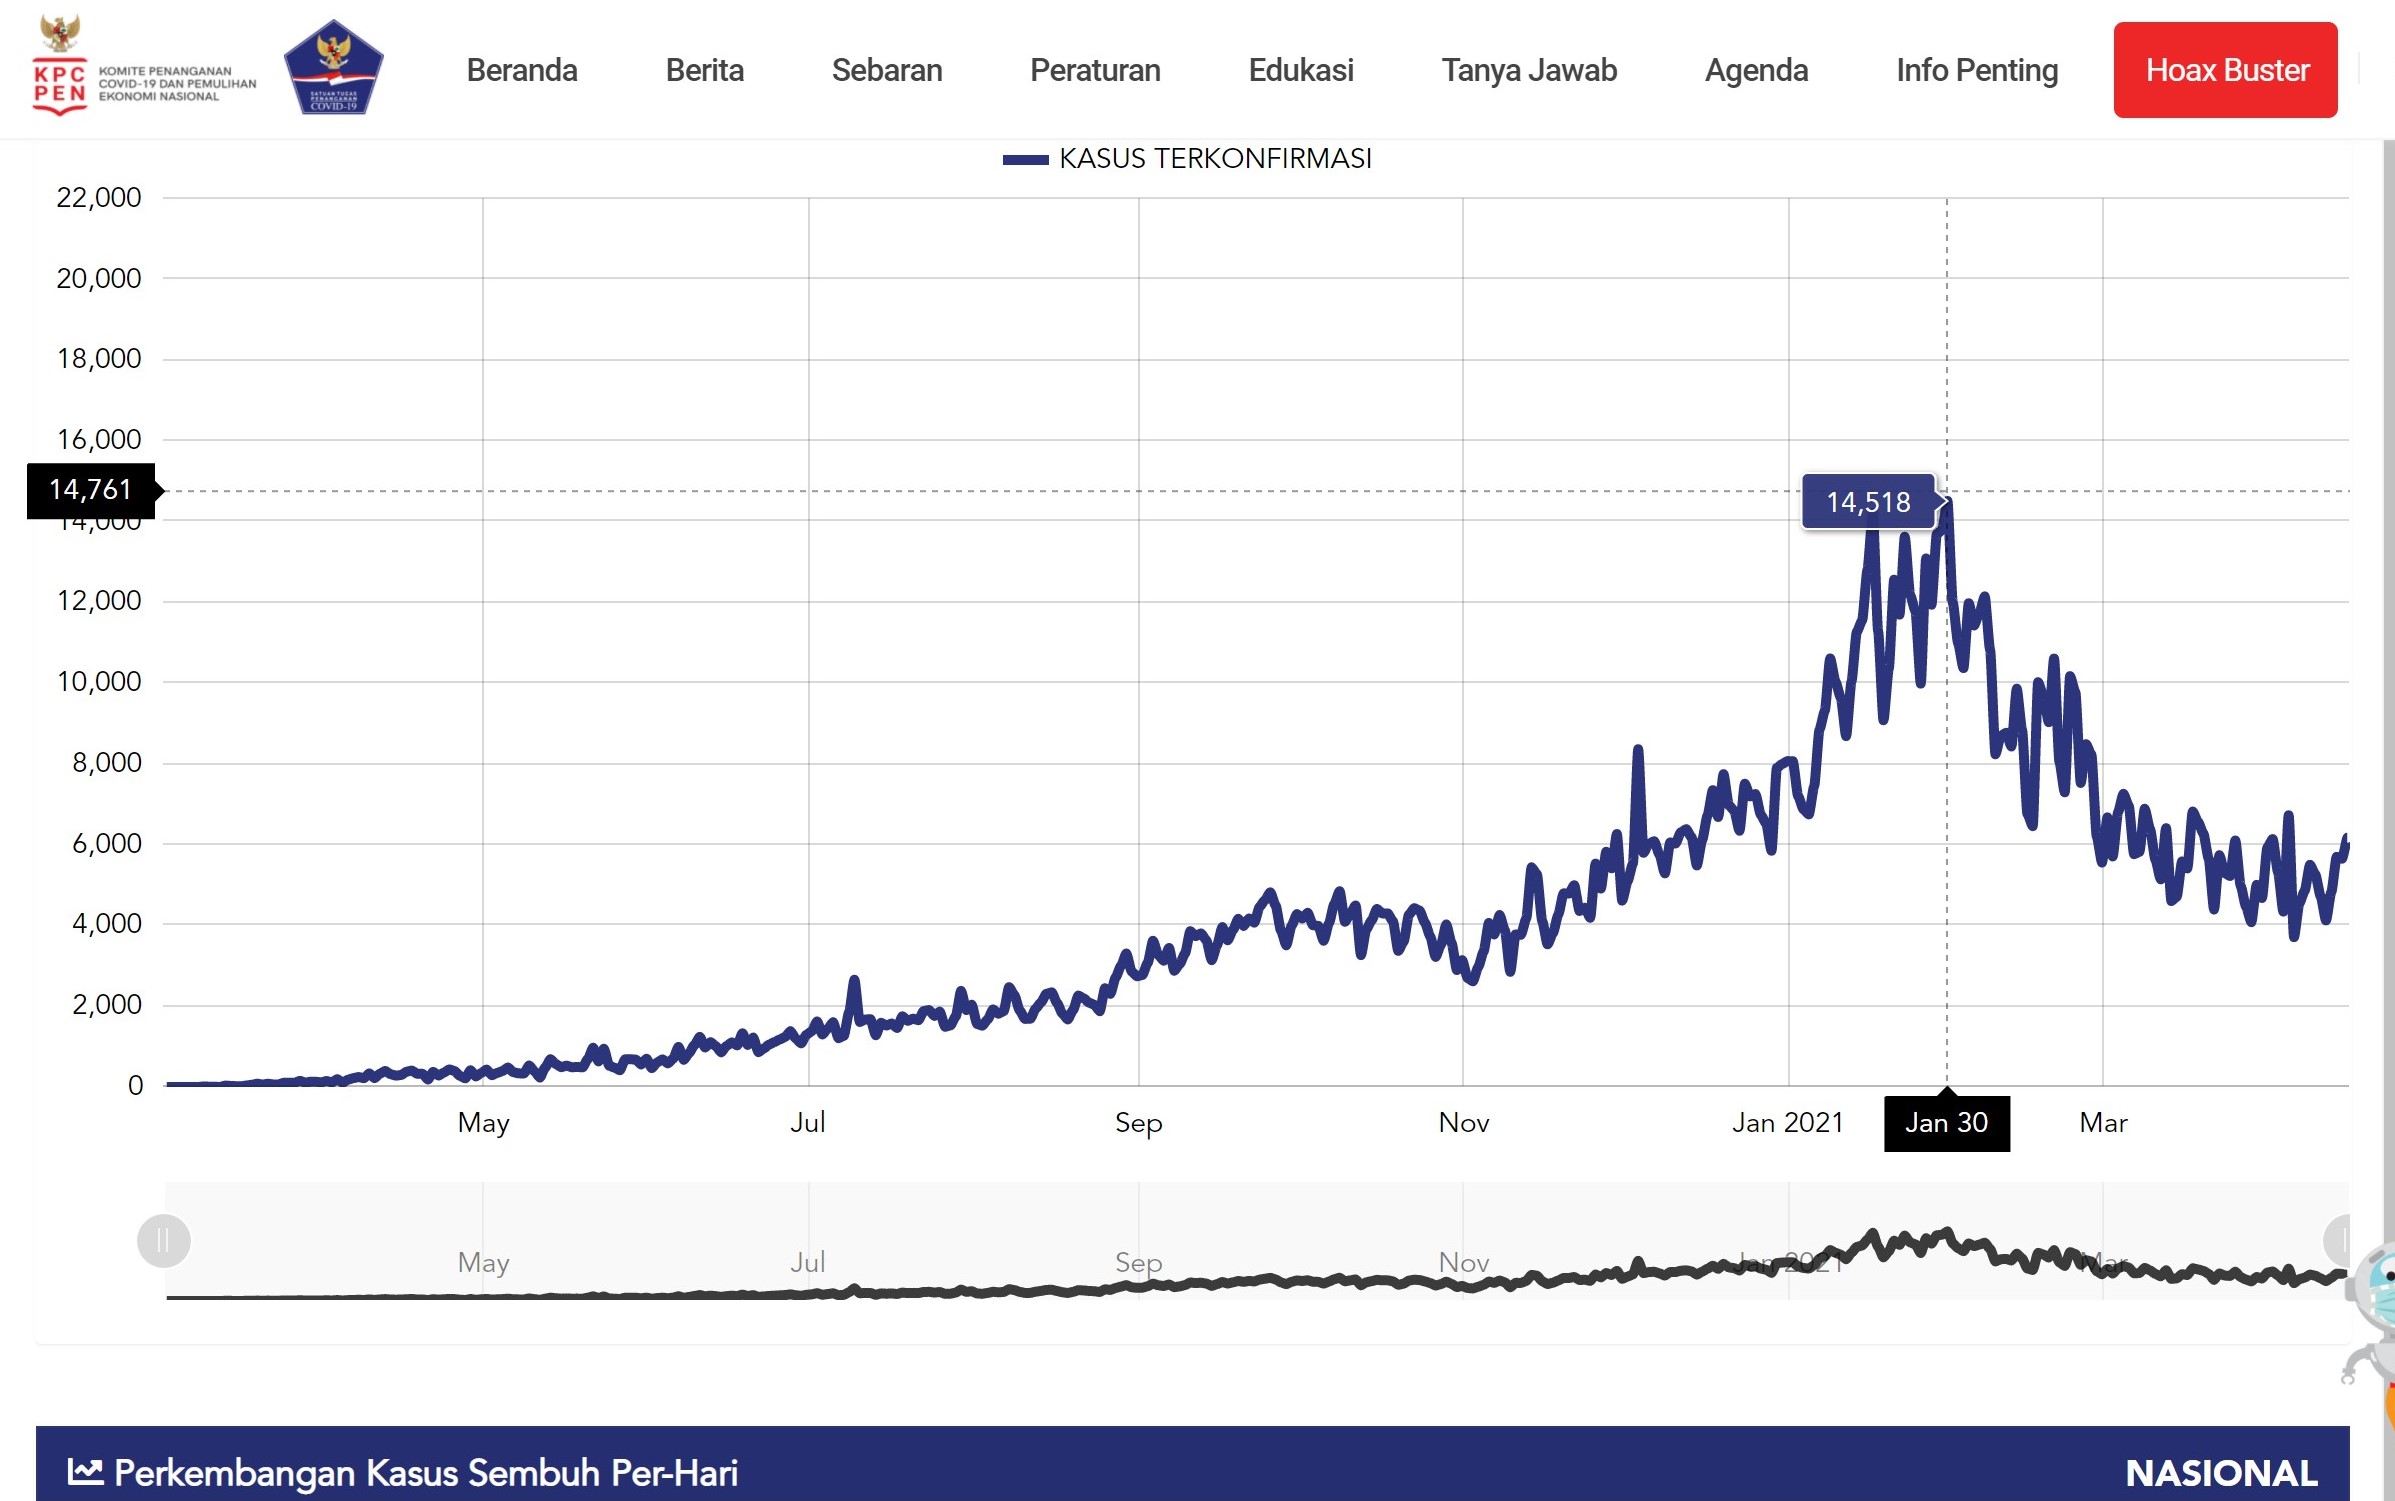Open the Tanya Jawab page

pyautogui.click(x=1528, y=70)
